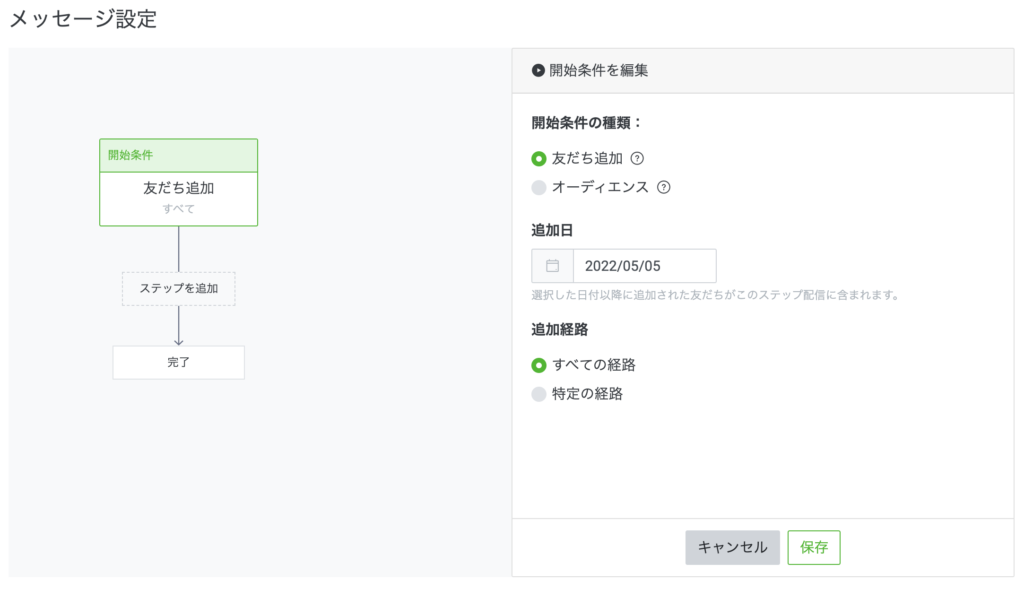This screenshot has height=589, width=1024.
Task: Save settings with the 保存 button
Action: pyautogui.click(x=813, y=547)
